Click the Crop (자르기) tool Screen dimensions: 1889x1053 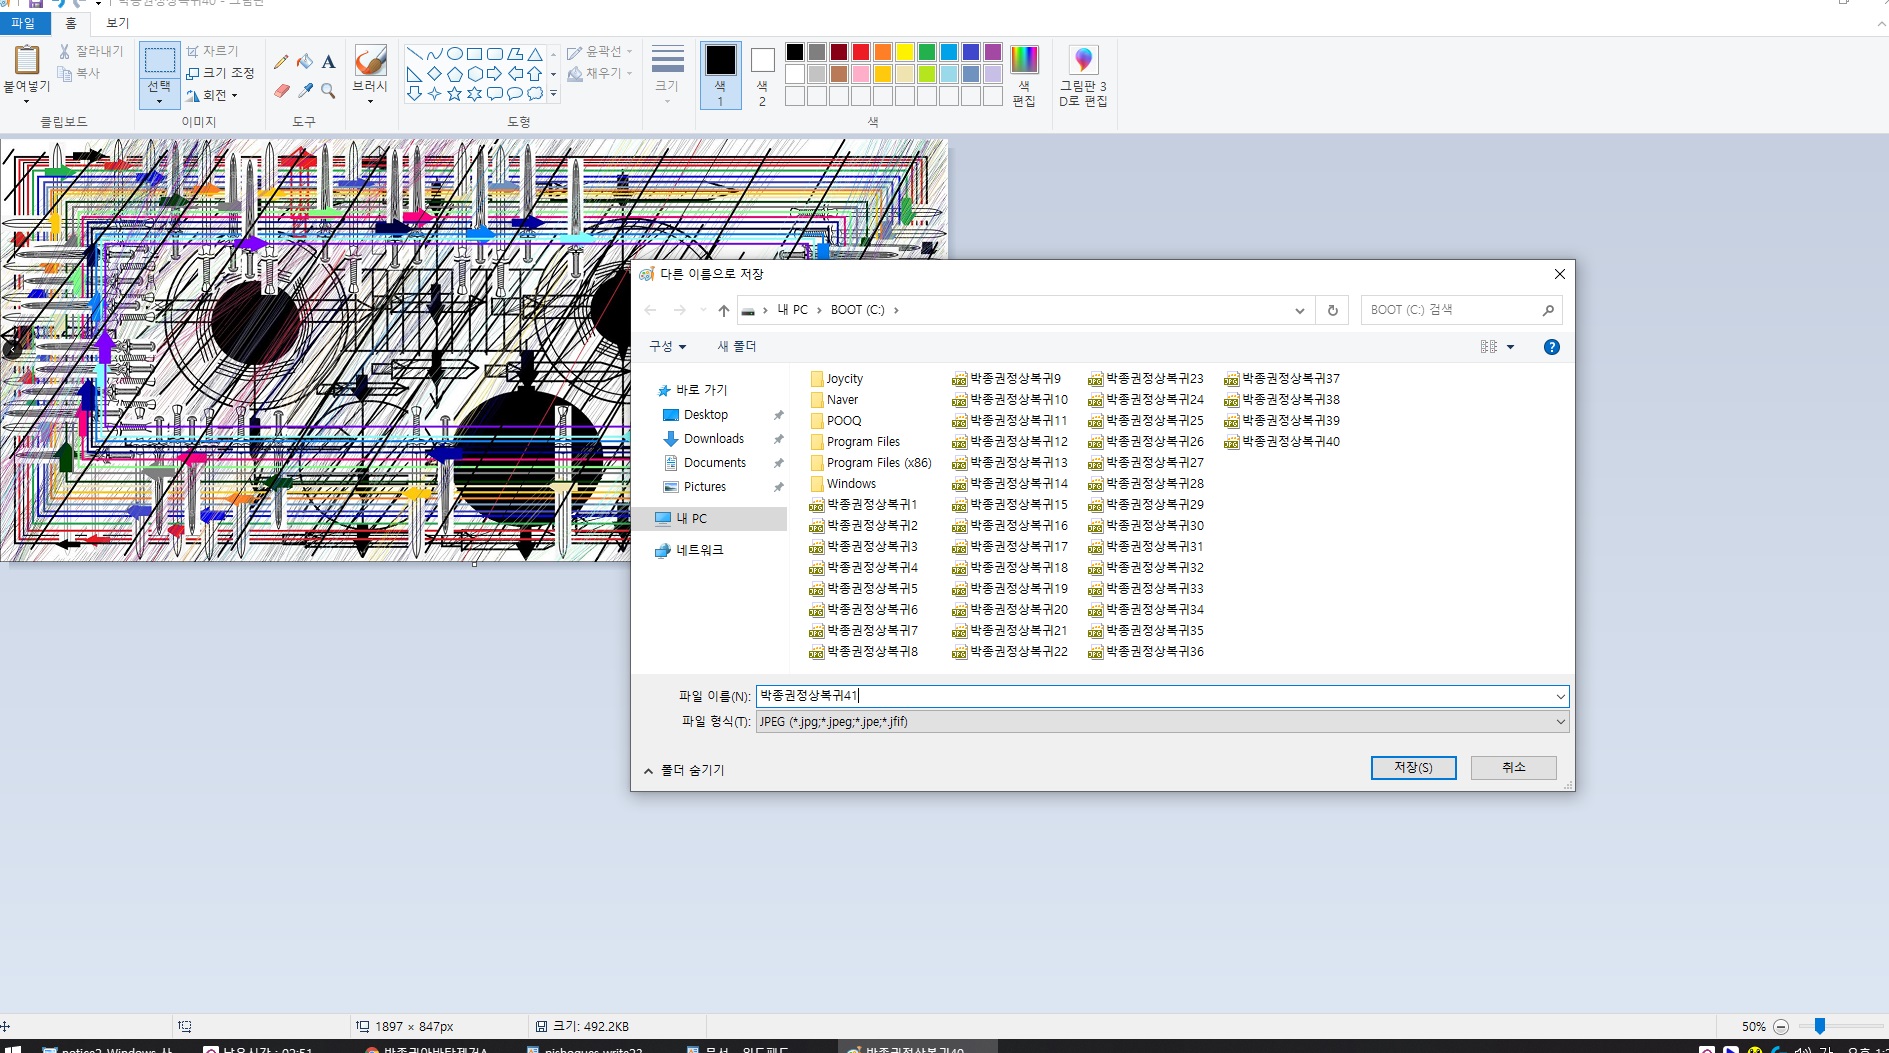212,51
